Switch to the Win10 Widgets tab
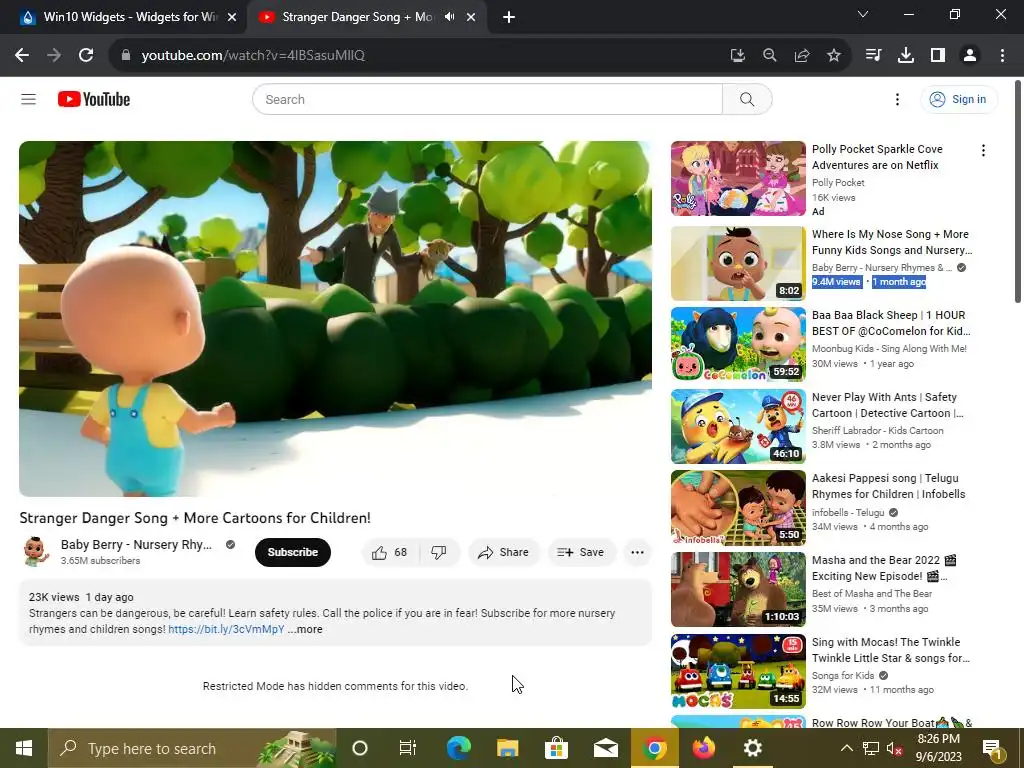The height and width of the screenshot is (768, 1024). pyautogui.click(x=123, y=17)
